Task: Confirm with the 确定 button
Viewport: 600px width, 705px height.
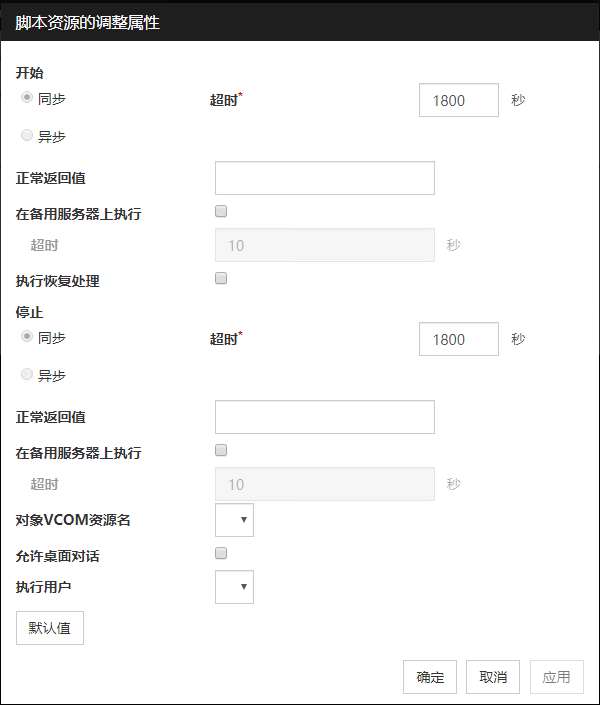Action: 430,677
